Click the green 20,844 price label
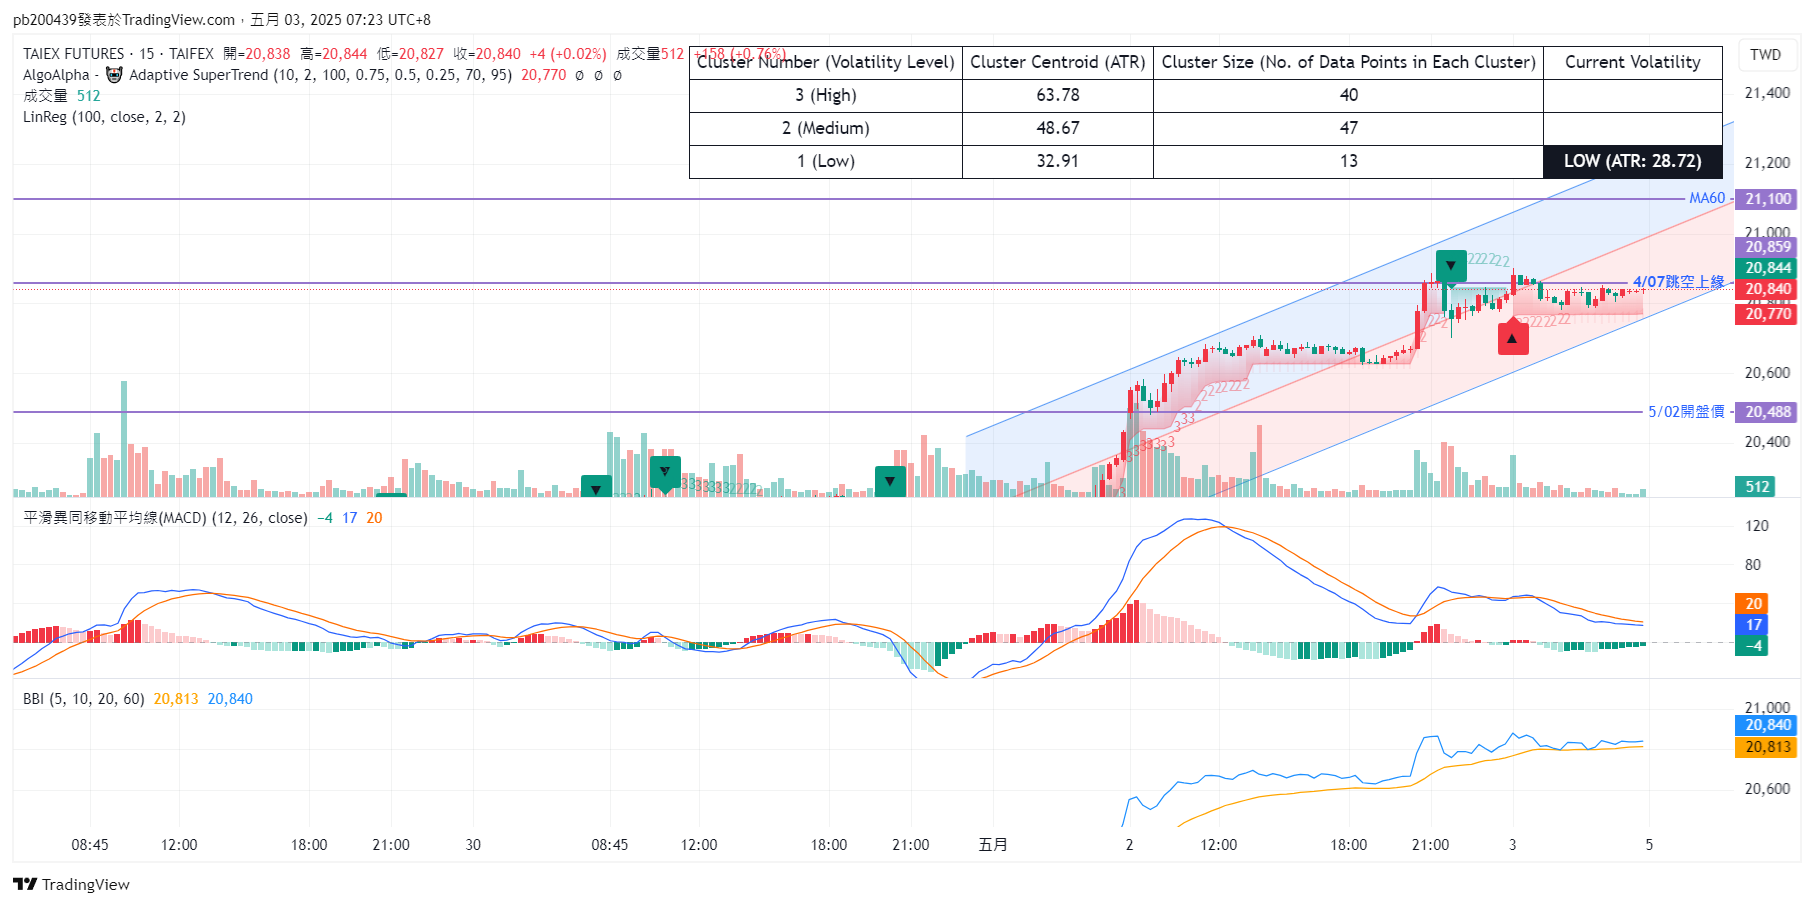 point(1767,268)
